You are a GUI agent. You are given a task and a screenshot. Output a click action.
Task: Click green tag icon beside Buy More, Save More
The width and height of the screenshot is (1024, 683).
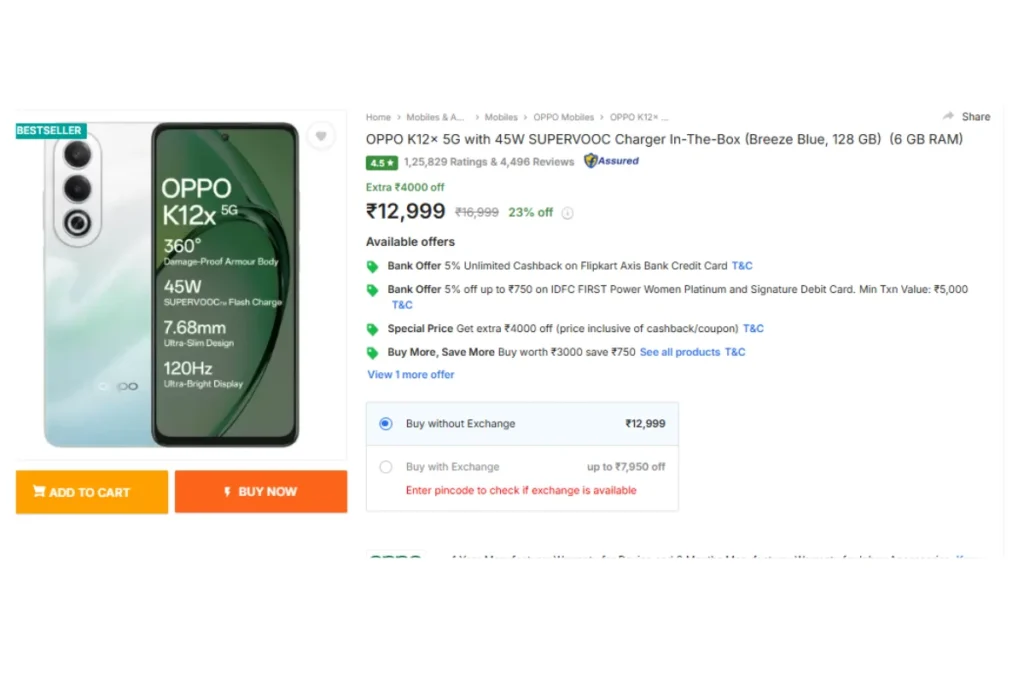[372, 353]
